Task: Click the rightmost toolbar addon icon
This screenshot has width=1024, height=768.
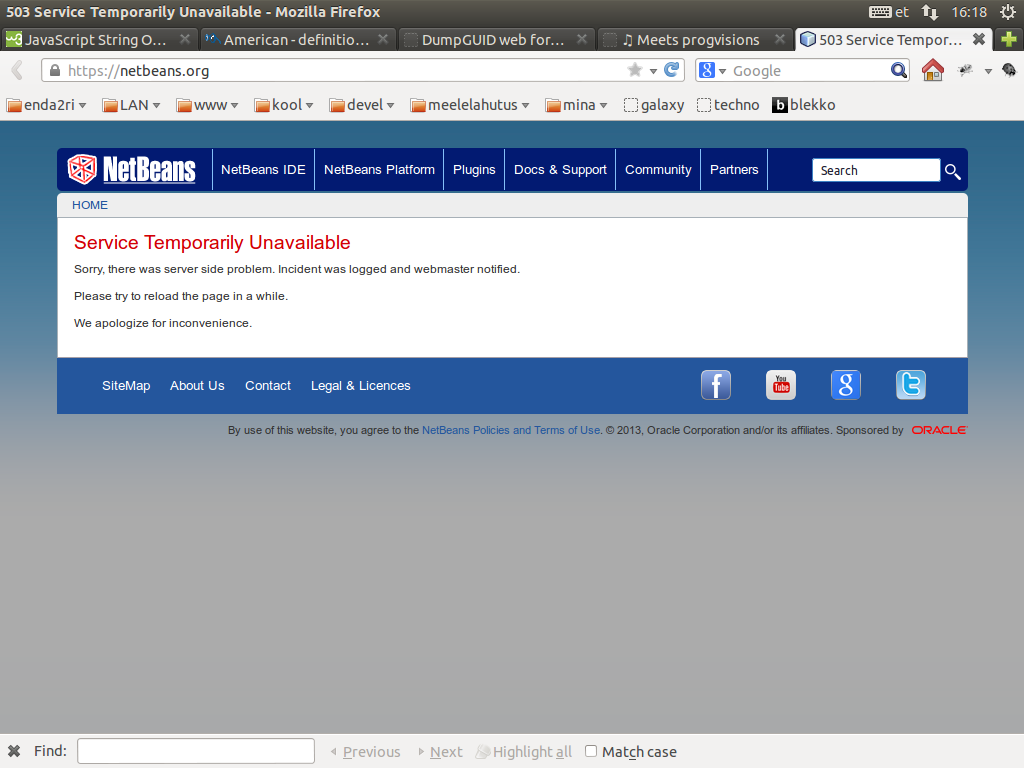Action: (x=1009, y=70)
